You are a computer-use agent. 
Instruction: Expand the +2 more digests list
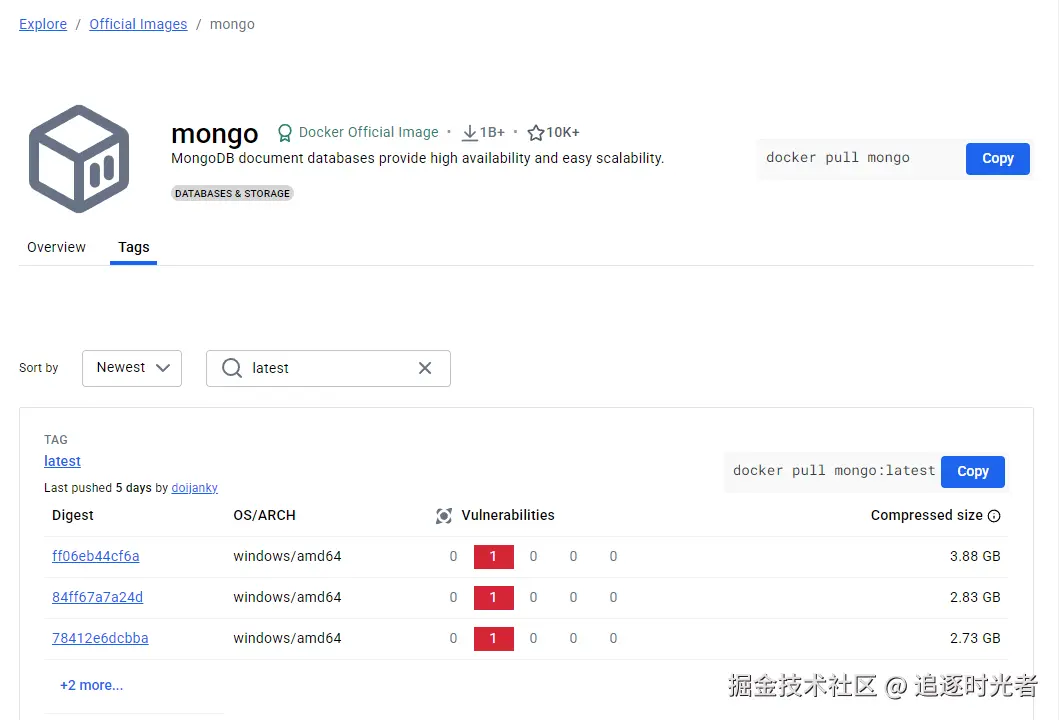(x=91, y=686)
